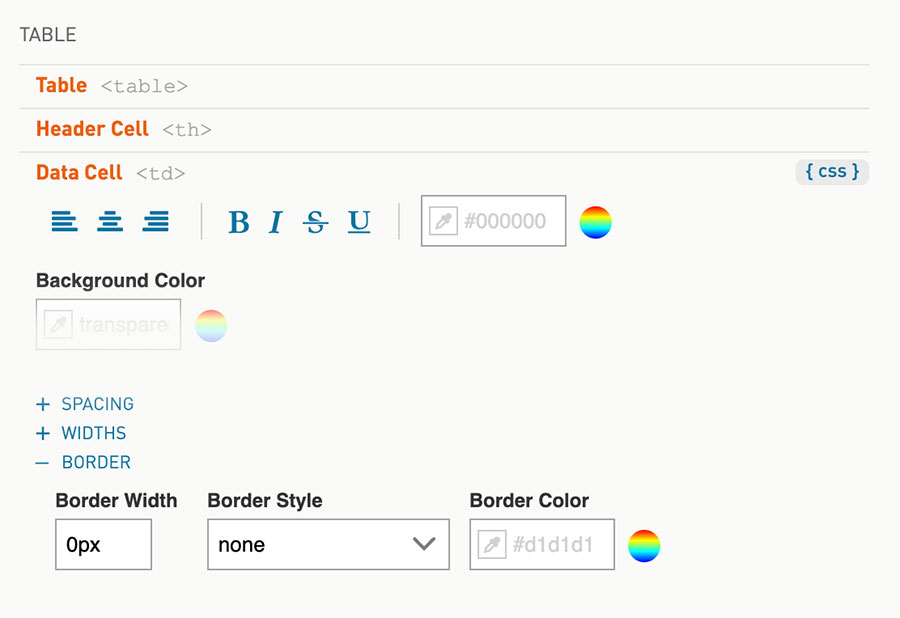Toggle strikethrough formatting for data cell
900x618 pixels.
315,221
